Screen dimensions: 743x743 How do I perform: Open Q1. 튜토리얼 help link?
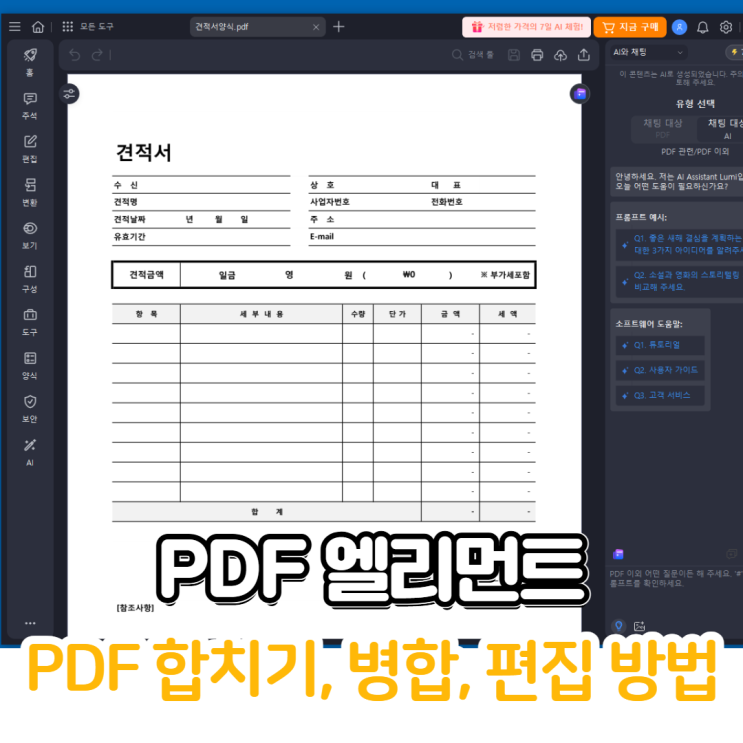pos(660,345)
